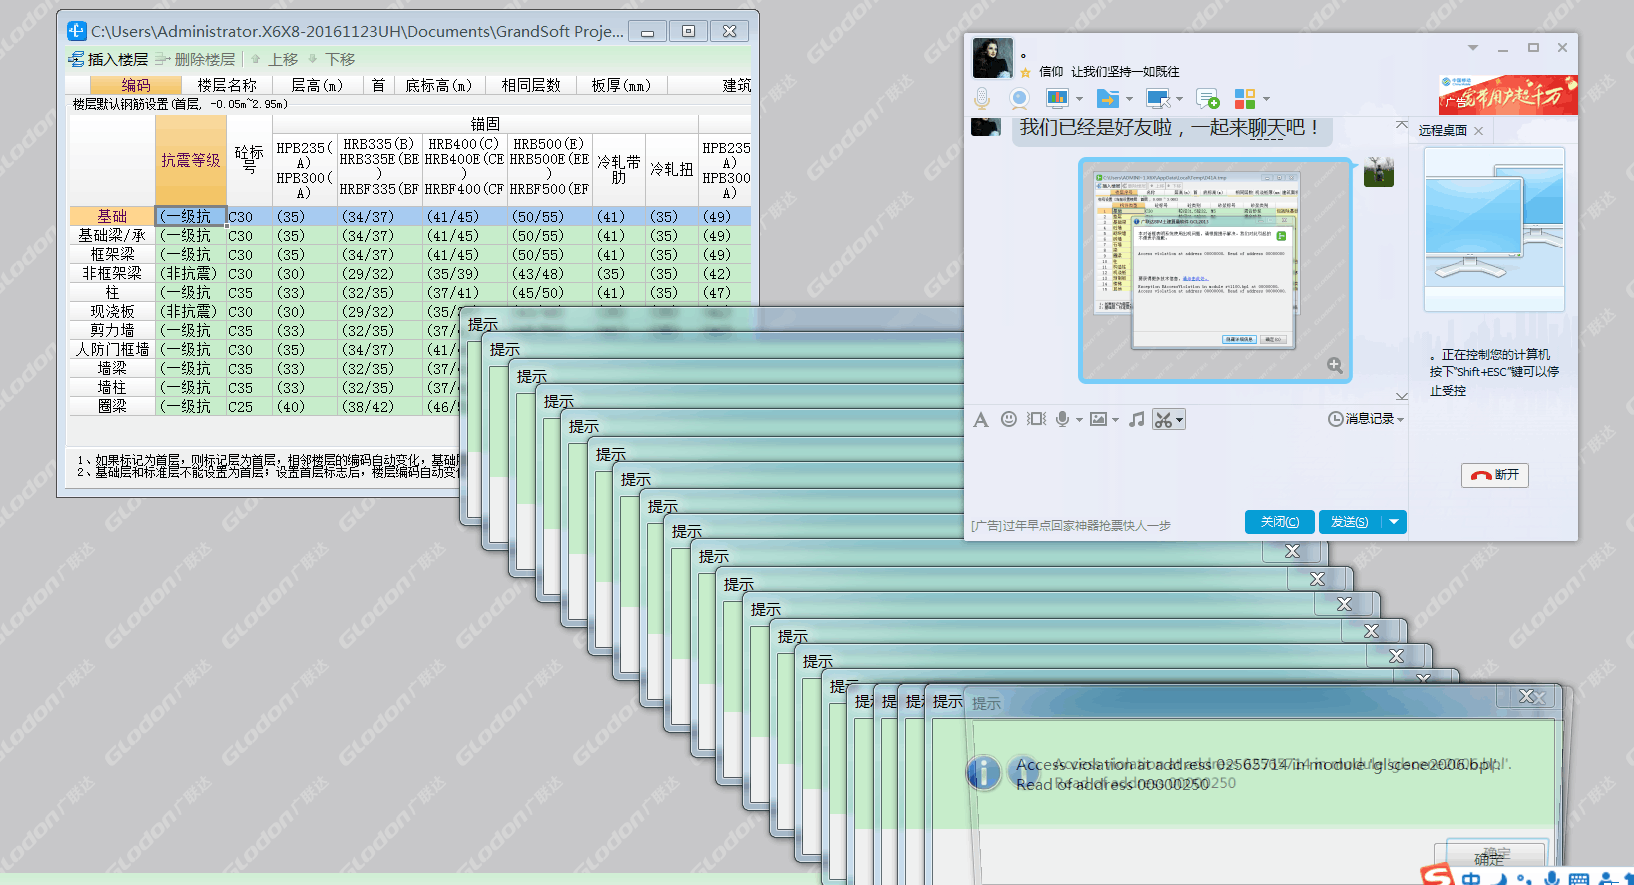Click the GrandSoft app icon in the title bar
The height and width of the screenshot is (885, 1634).
click(x=77, y=31)
